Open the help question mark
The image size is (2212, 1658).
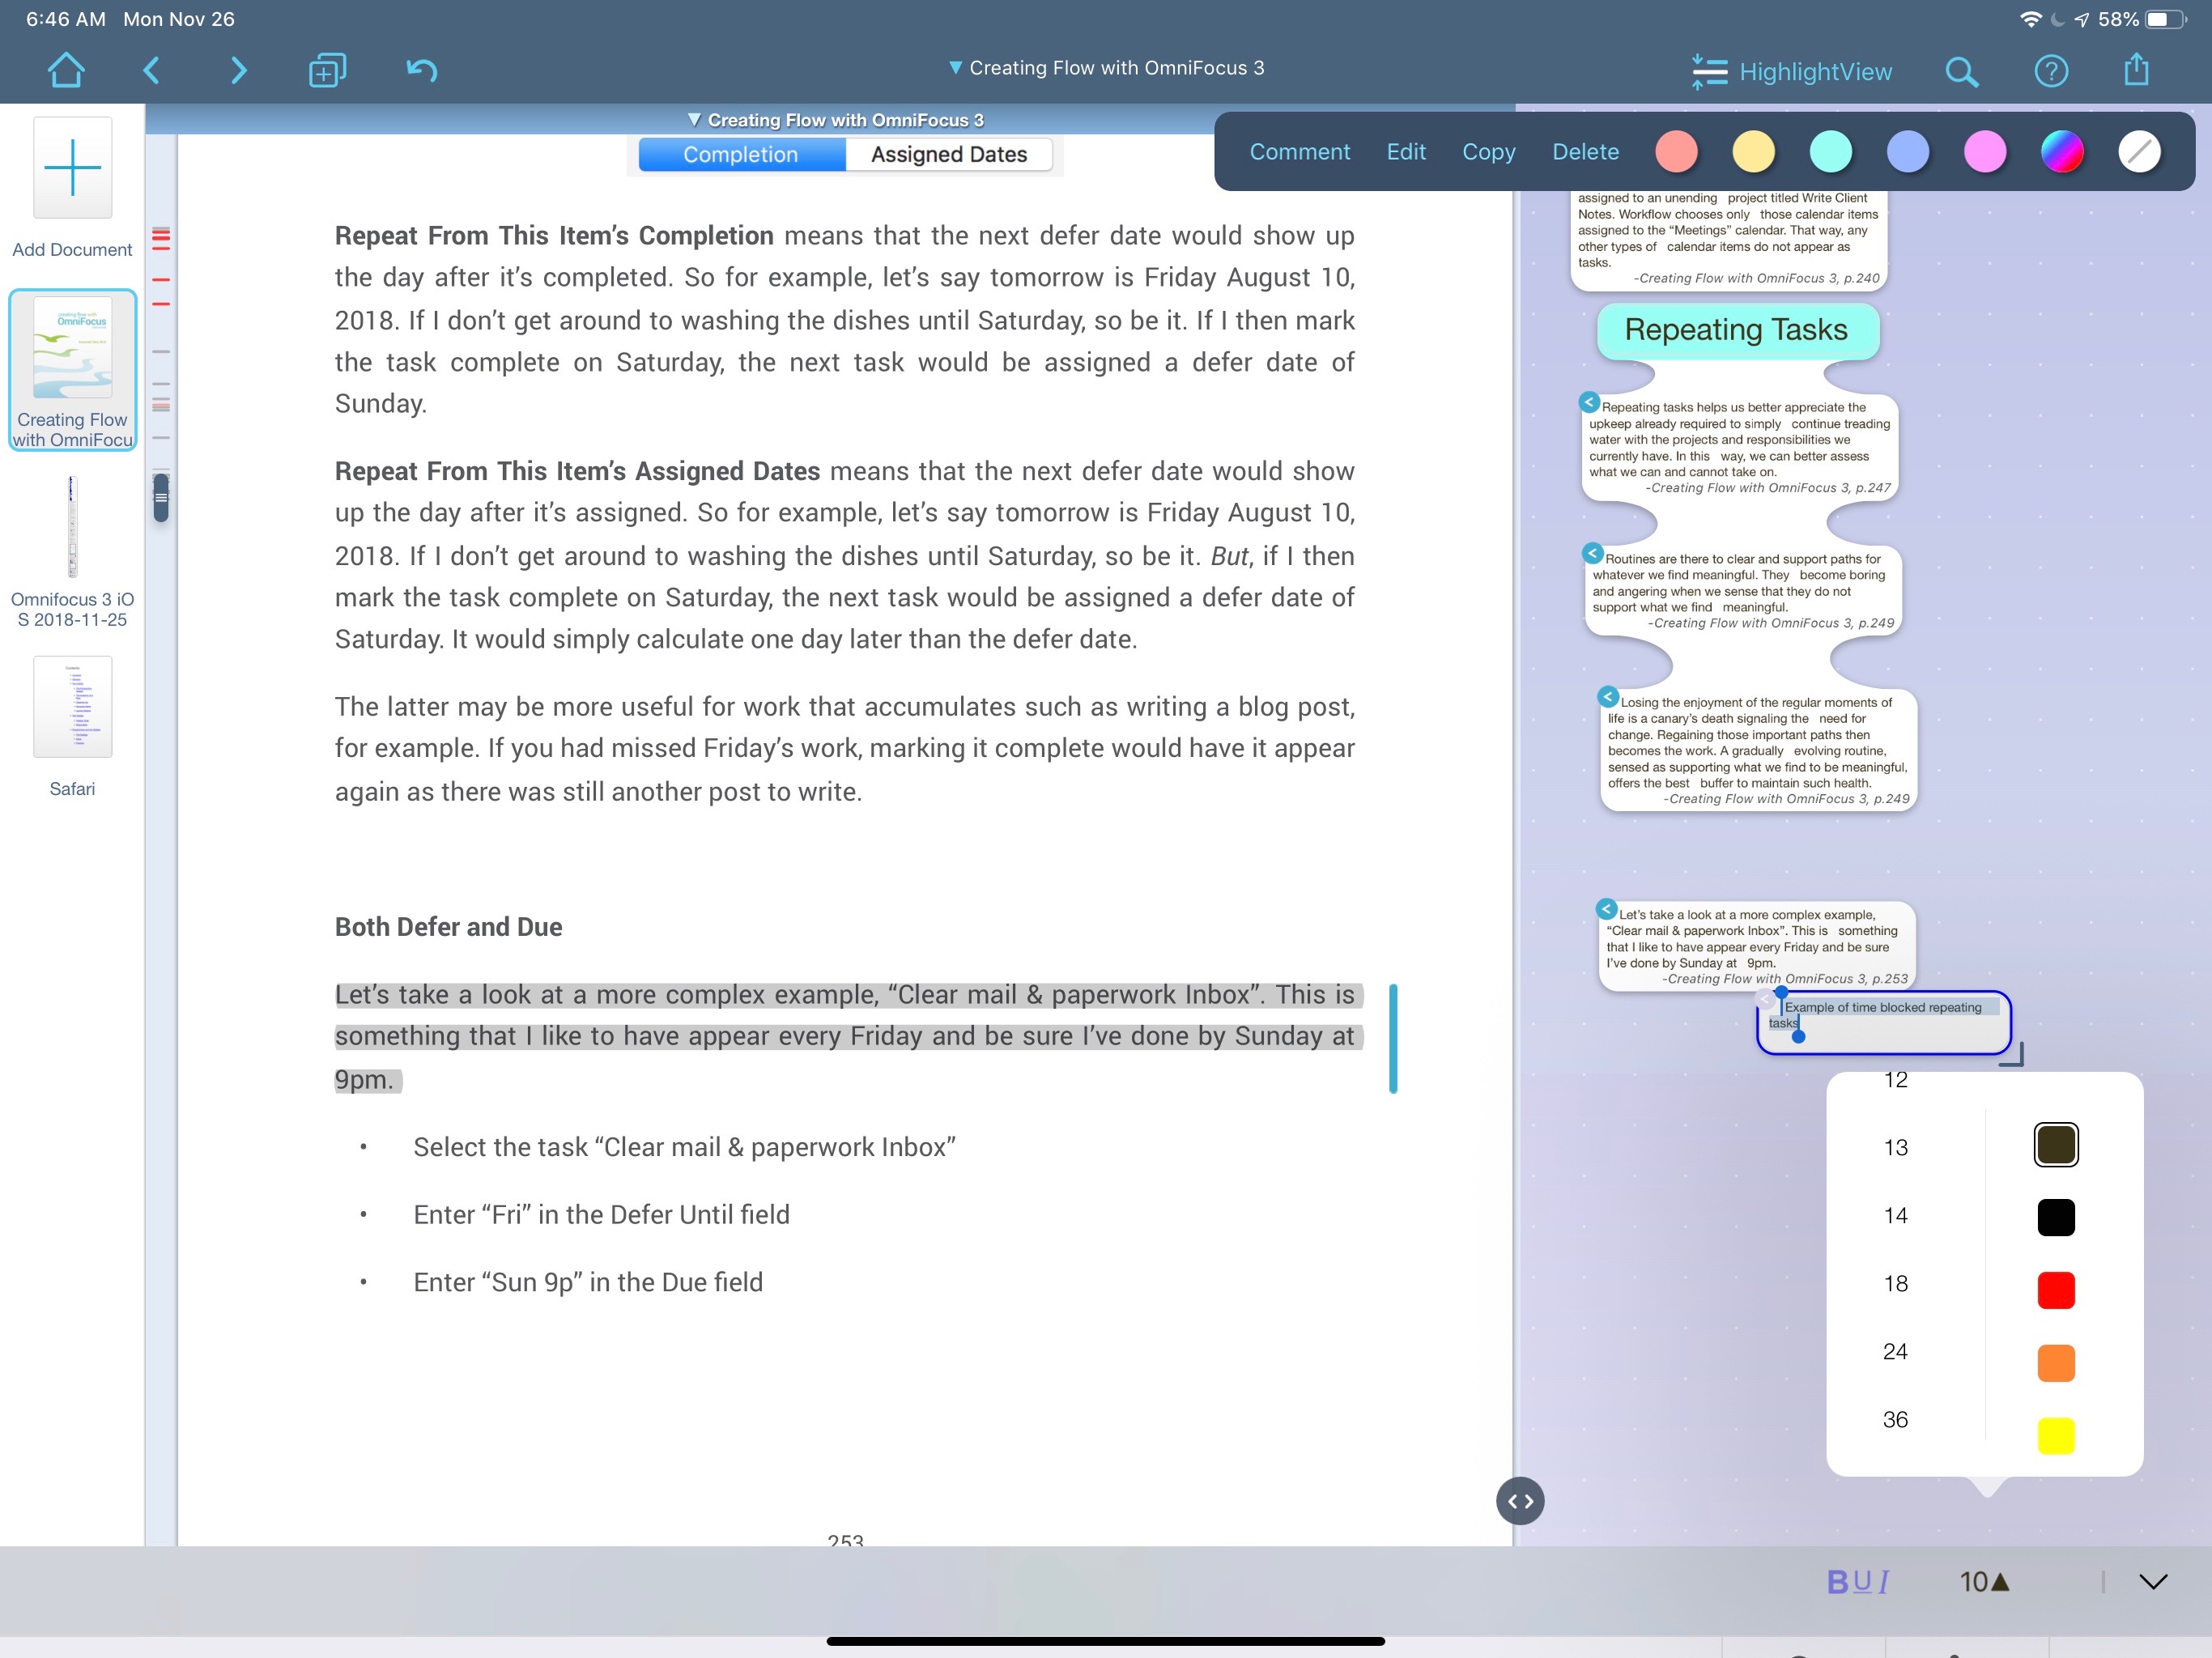click(2051, 71)
